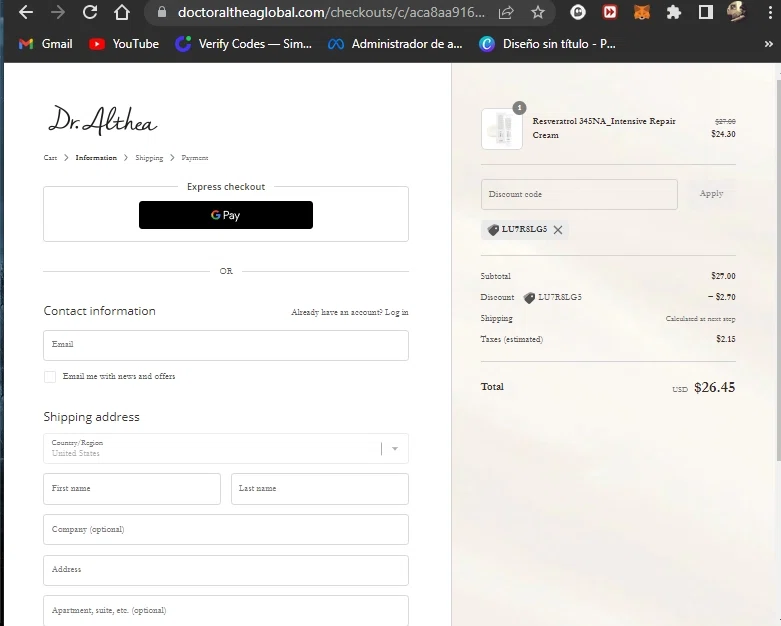The width and height of the screenshot is (781, 626).
Task: Open the Chrome profile avatar
Action: [737, 12]
